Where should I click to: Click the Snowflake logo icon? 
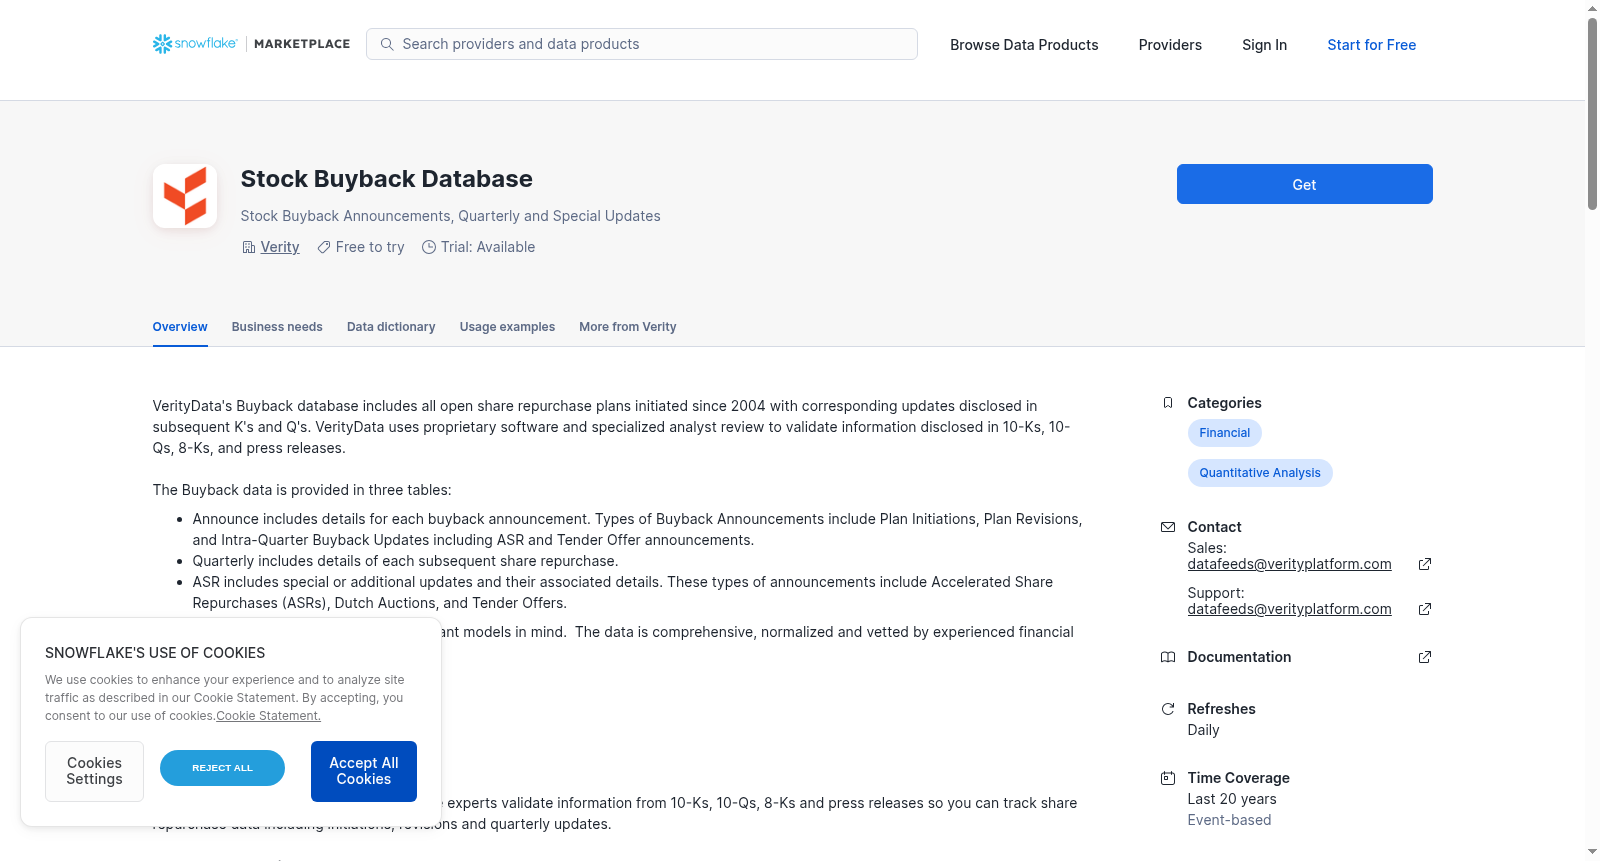162,44
